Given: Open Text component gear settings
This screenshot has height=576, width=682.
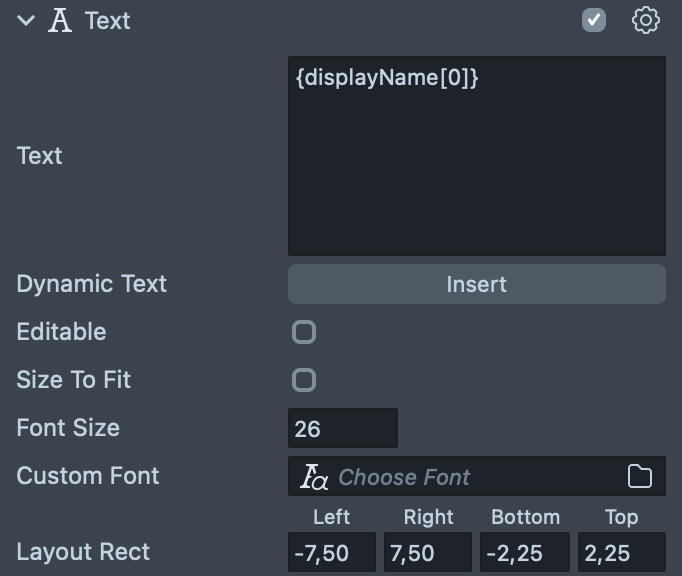Looking at the screenshot, I should [646, 20].
